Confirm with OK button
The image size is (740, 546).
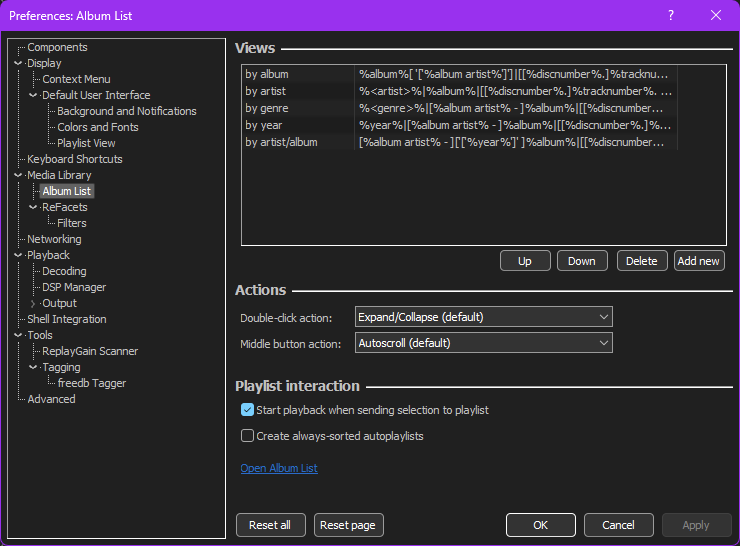pyautogui.click(x=540, y=525)
